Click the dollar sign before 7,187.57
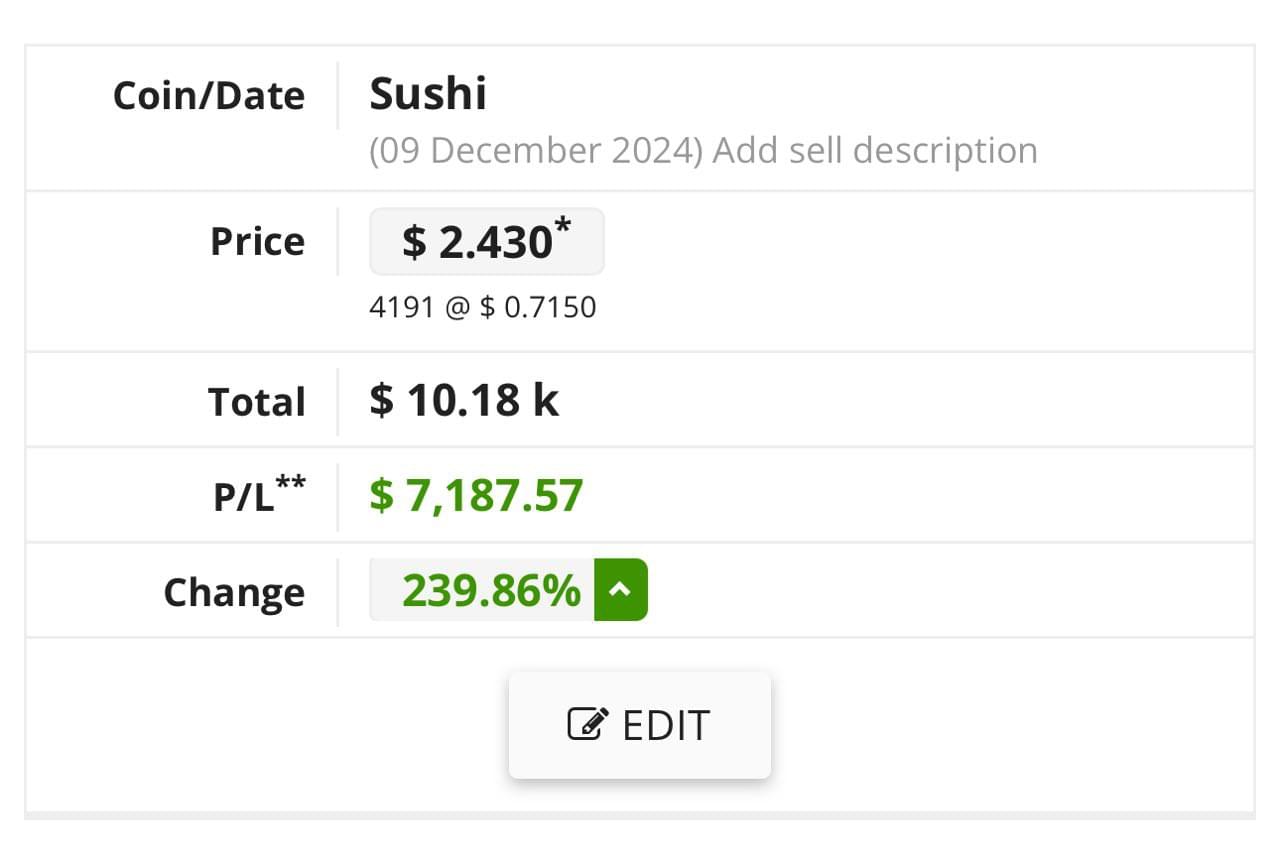This screenshot has width=1280, height=864. [x=382, y=496]
